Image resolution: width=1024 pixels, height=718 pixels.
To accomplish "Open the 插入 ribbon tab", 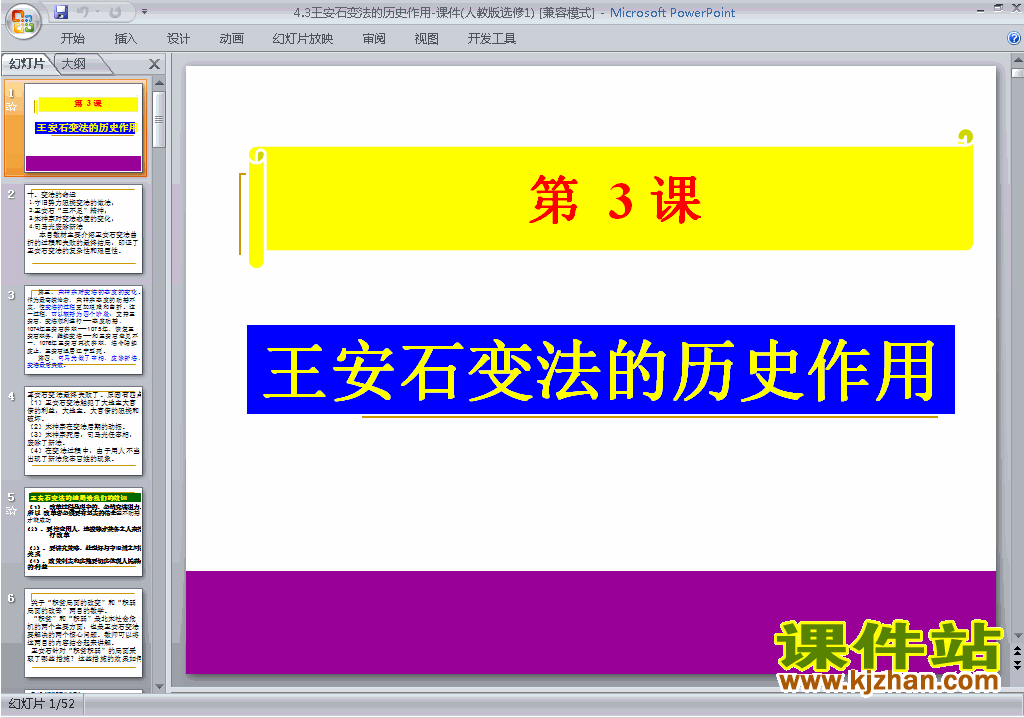I will point(125,39).
